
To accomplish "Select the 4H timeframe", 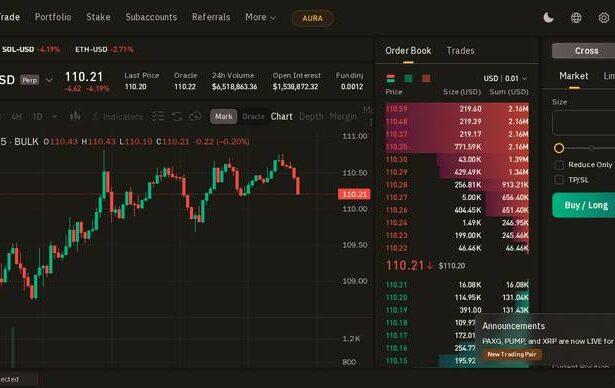I will point(16,117).
